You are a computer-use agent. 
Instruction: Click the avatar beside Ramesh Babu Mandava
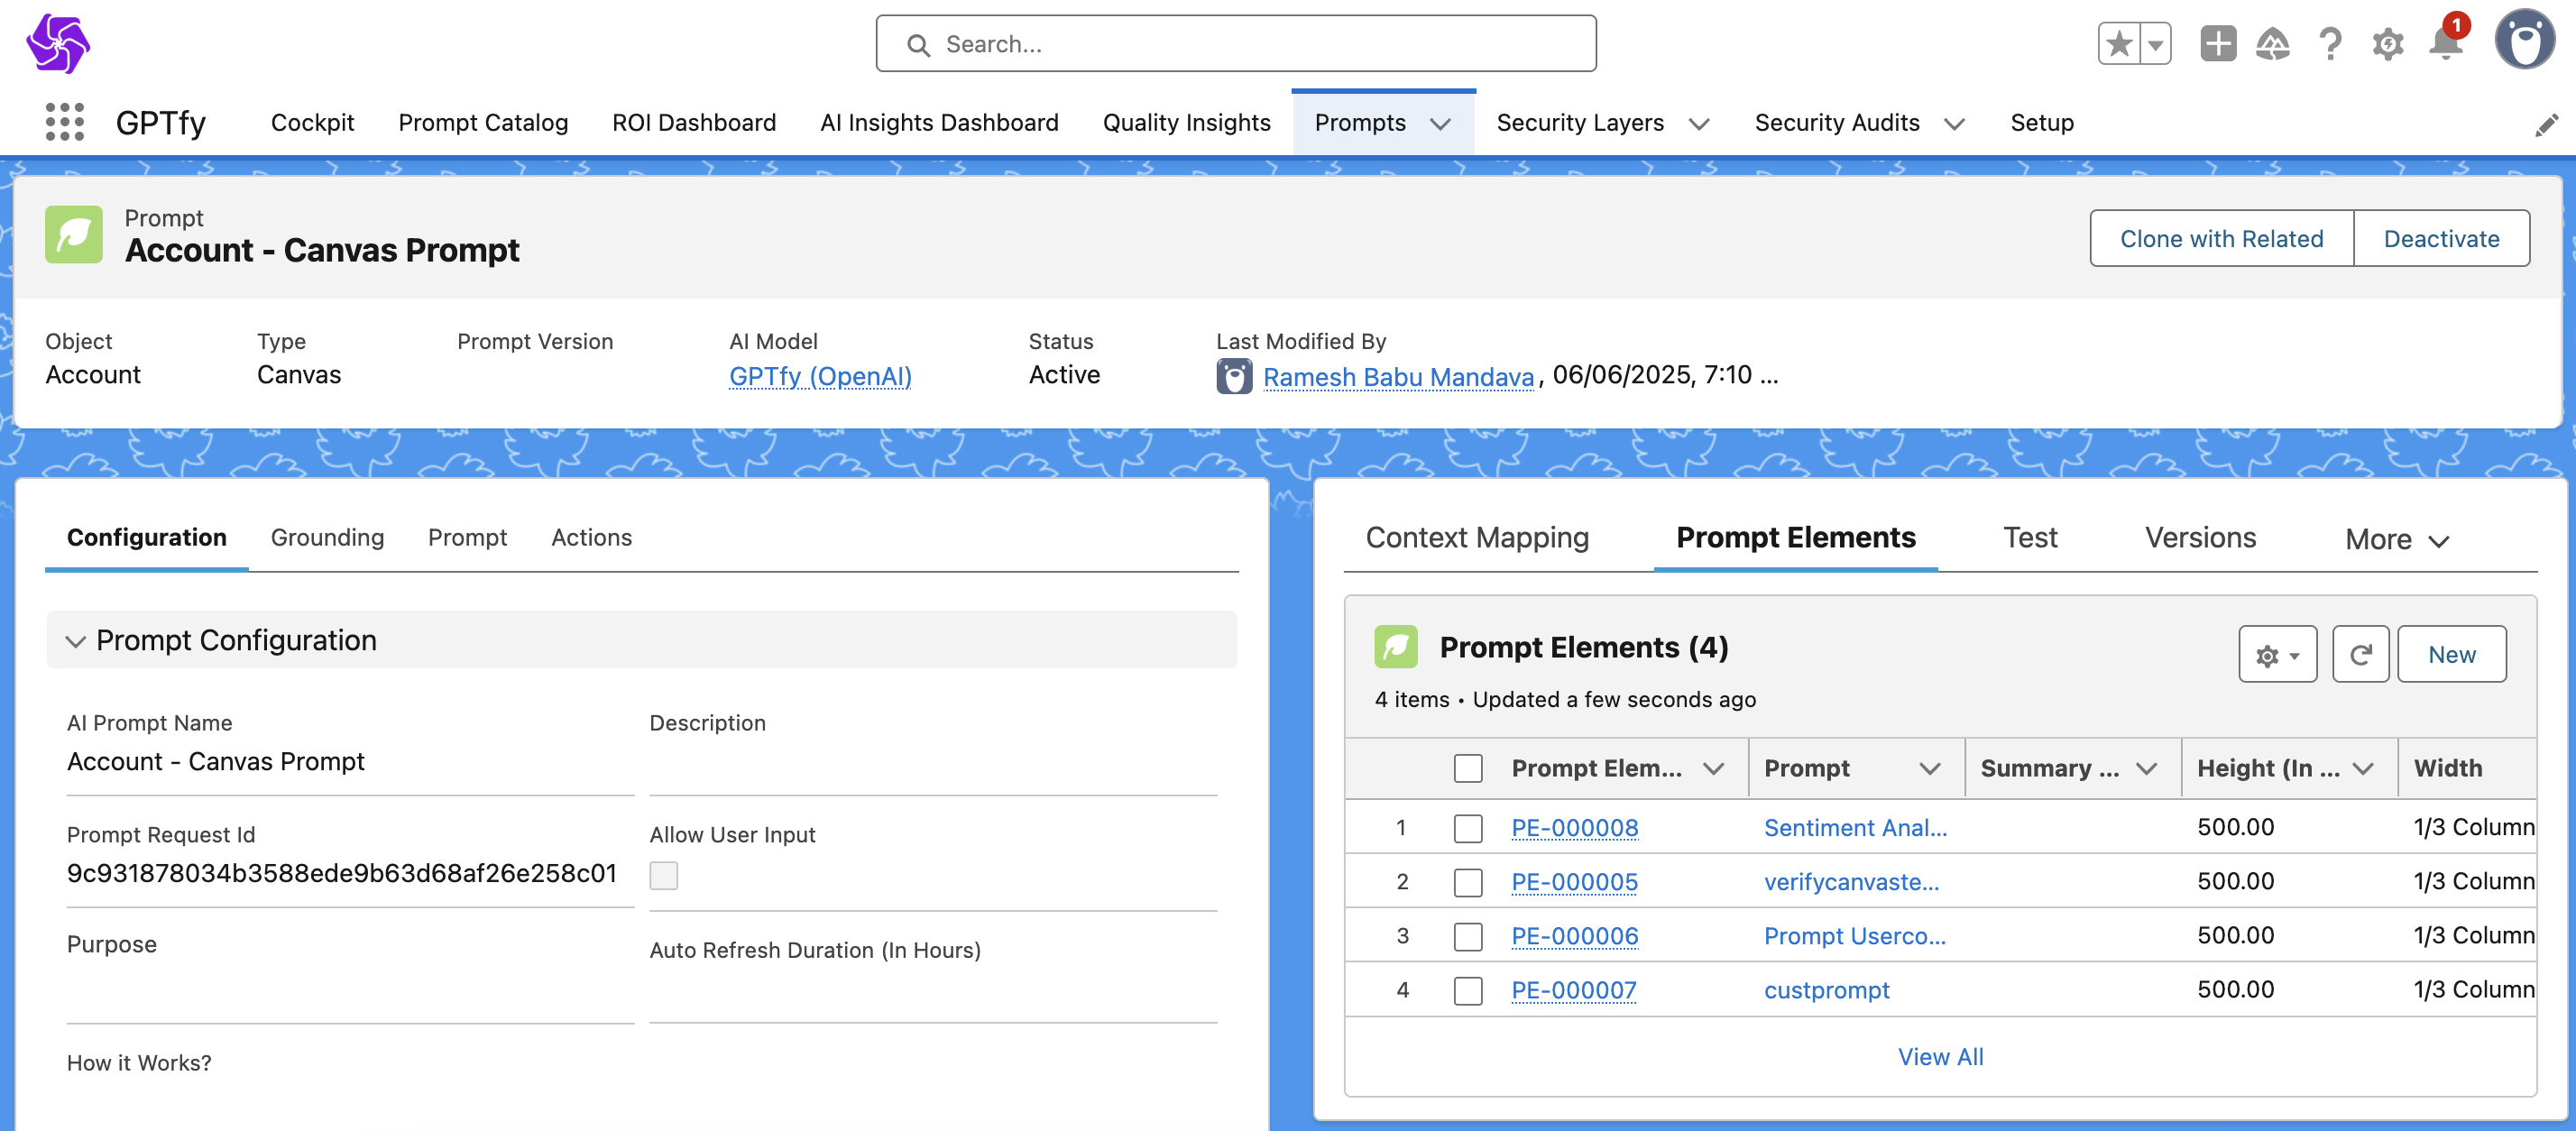pos(1234,377)
